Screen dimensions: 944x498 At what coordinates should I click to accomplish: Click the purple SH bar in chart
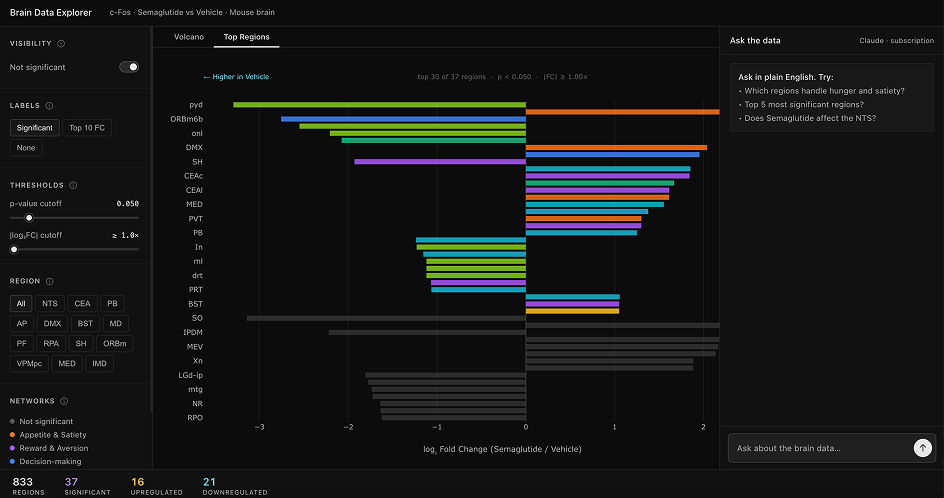[x=440, y=161]
